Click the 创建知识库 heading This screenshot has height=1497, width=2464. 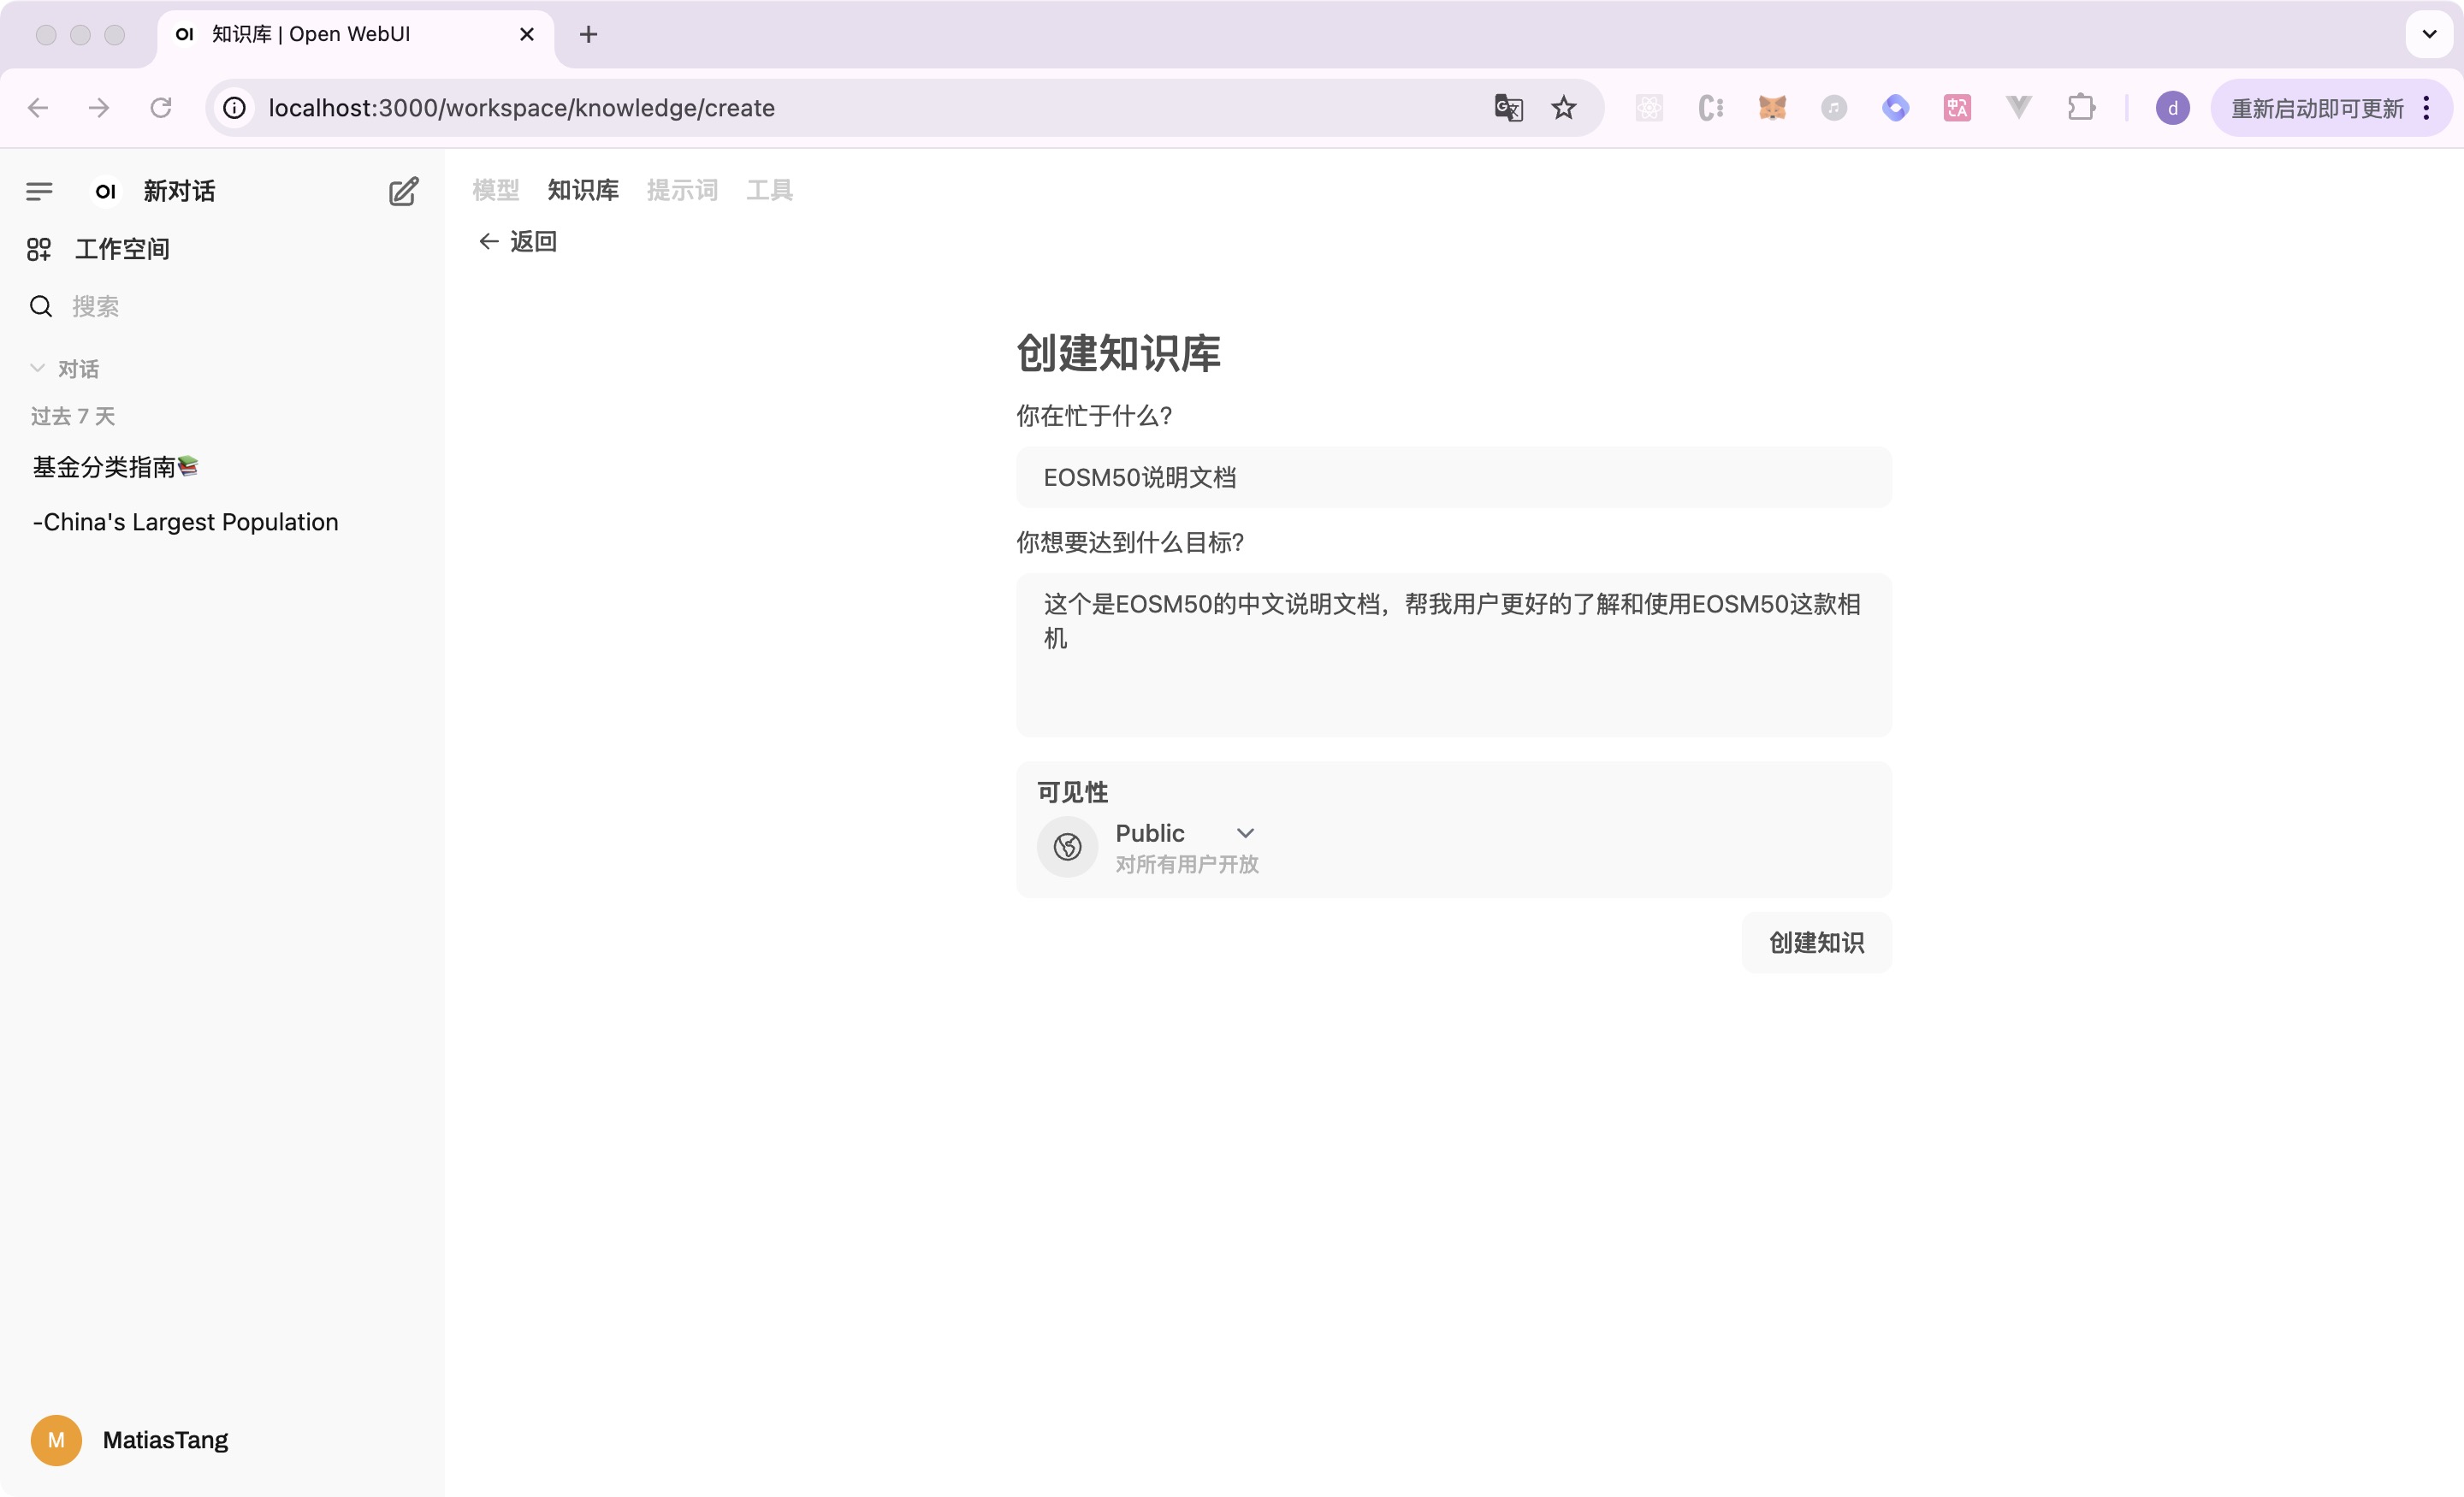click(1118, 353)
